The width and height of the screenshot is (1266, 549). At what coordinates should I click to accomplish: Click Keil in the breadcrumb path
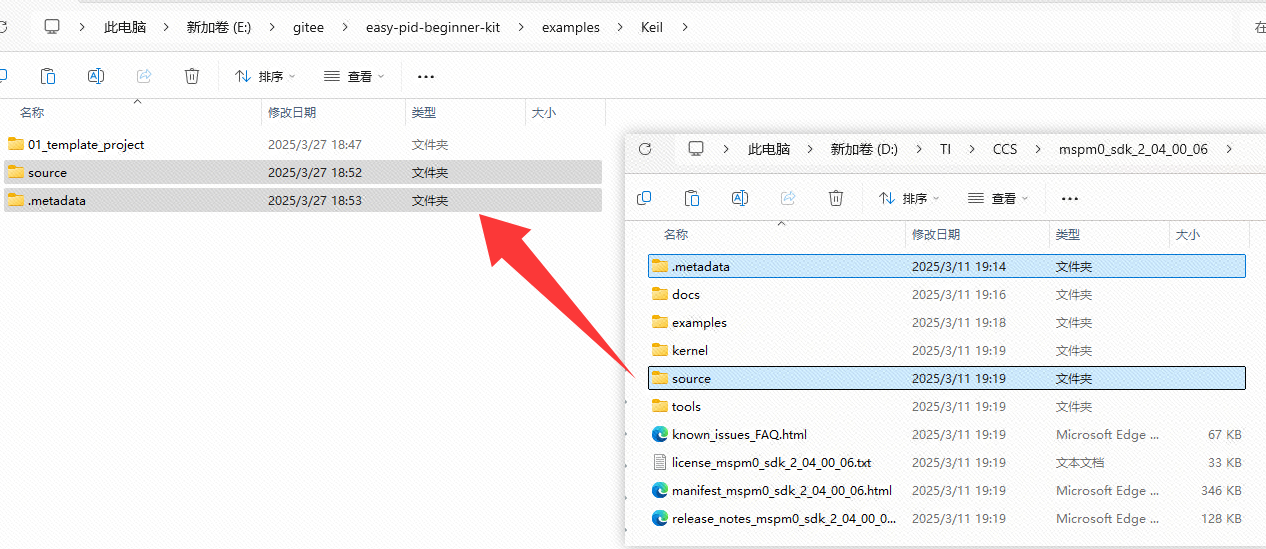coord(652,27)
